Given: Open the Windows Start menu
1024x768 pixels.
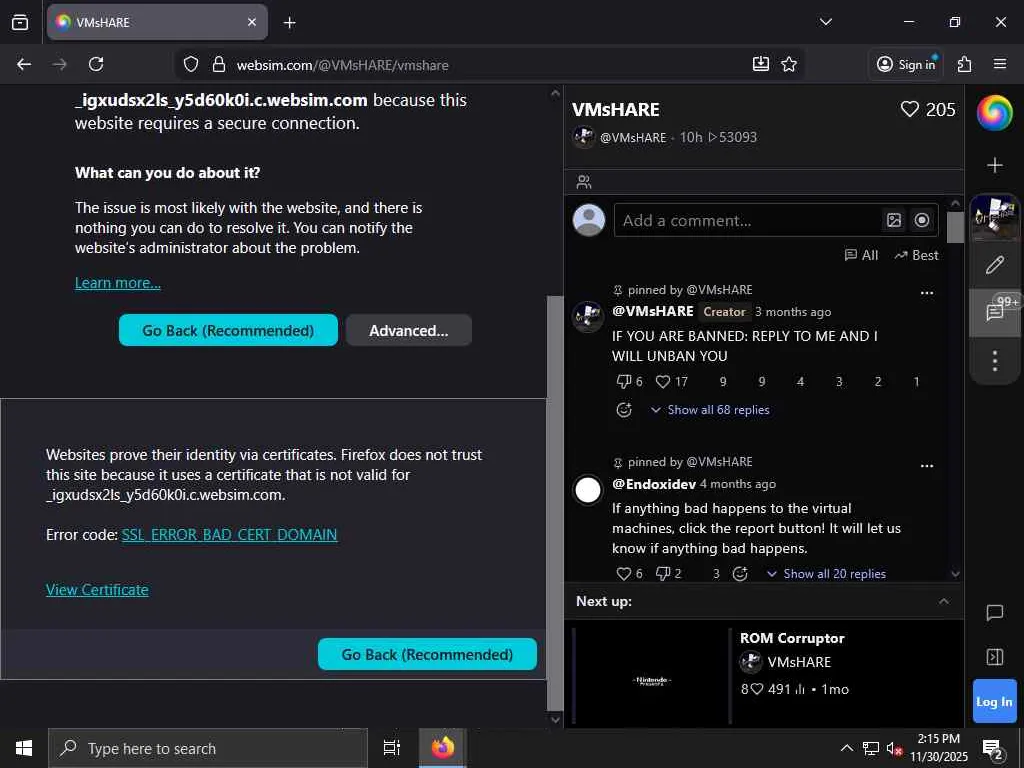Looking at the screenshot, I should point(24,748).
